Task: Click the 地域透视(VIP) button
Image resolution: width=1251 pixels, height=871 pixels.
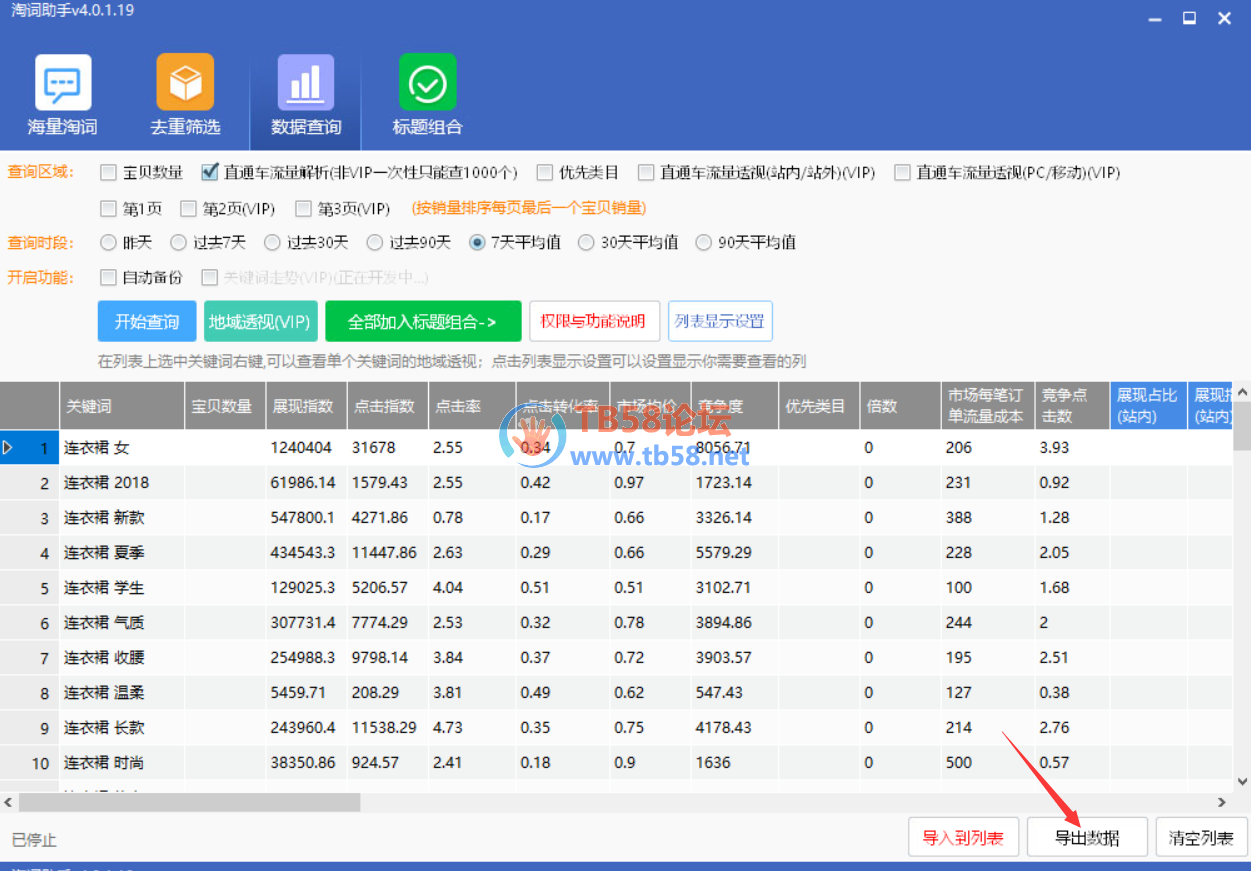Action: point(260,322)
